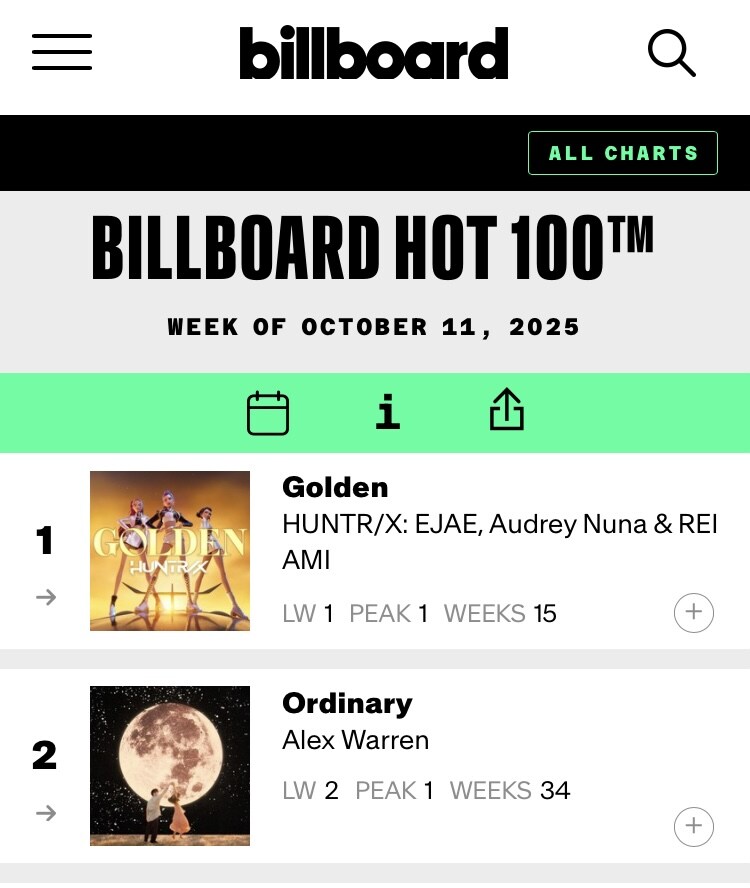Click the search magnifier icon
This screenshot has height=888, width=750.
click(671, 52)
